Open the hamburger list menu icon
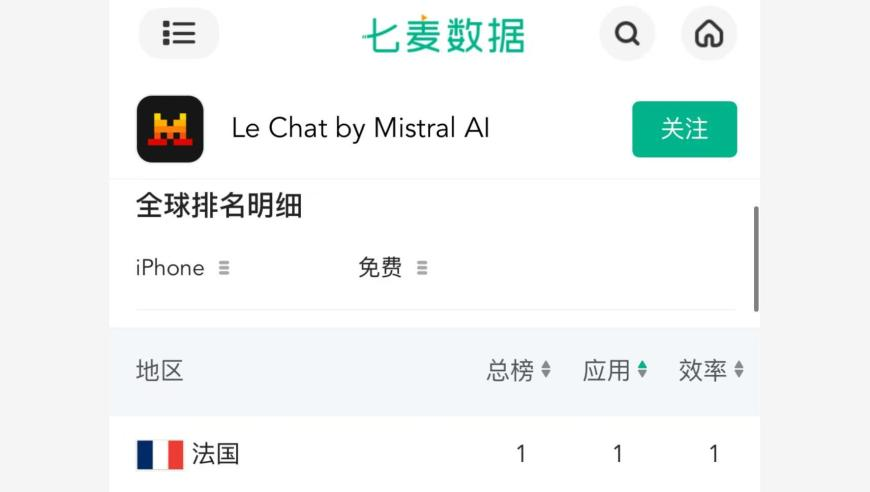 (x=179, y=33)
